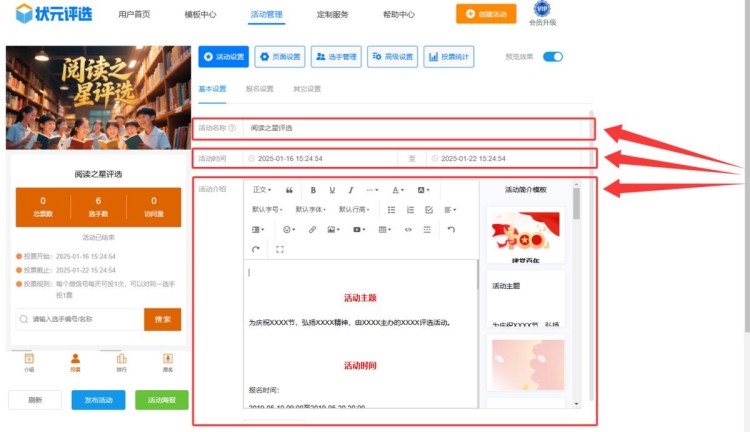Image resolution: width=750 pixels, height=432 pixels.
Task: Open 模板中心 in the top navigation
Action: tap(201, 15)
